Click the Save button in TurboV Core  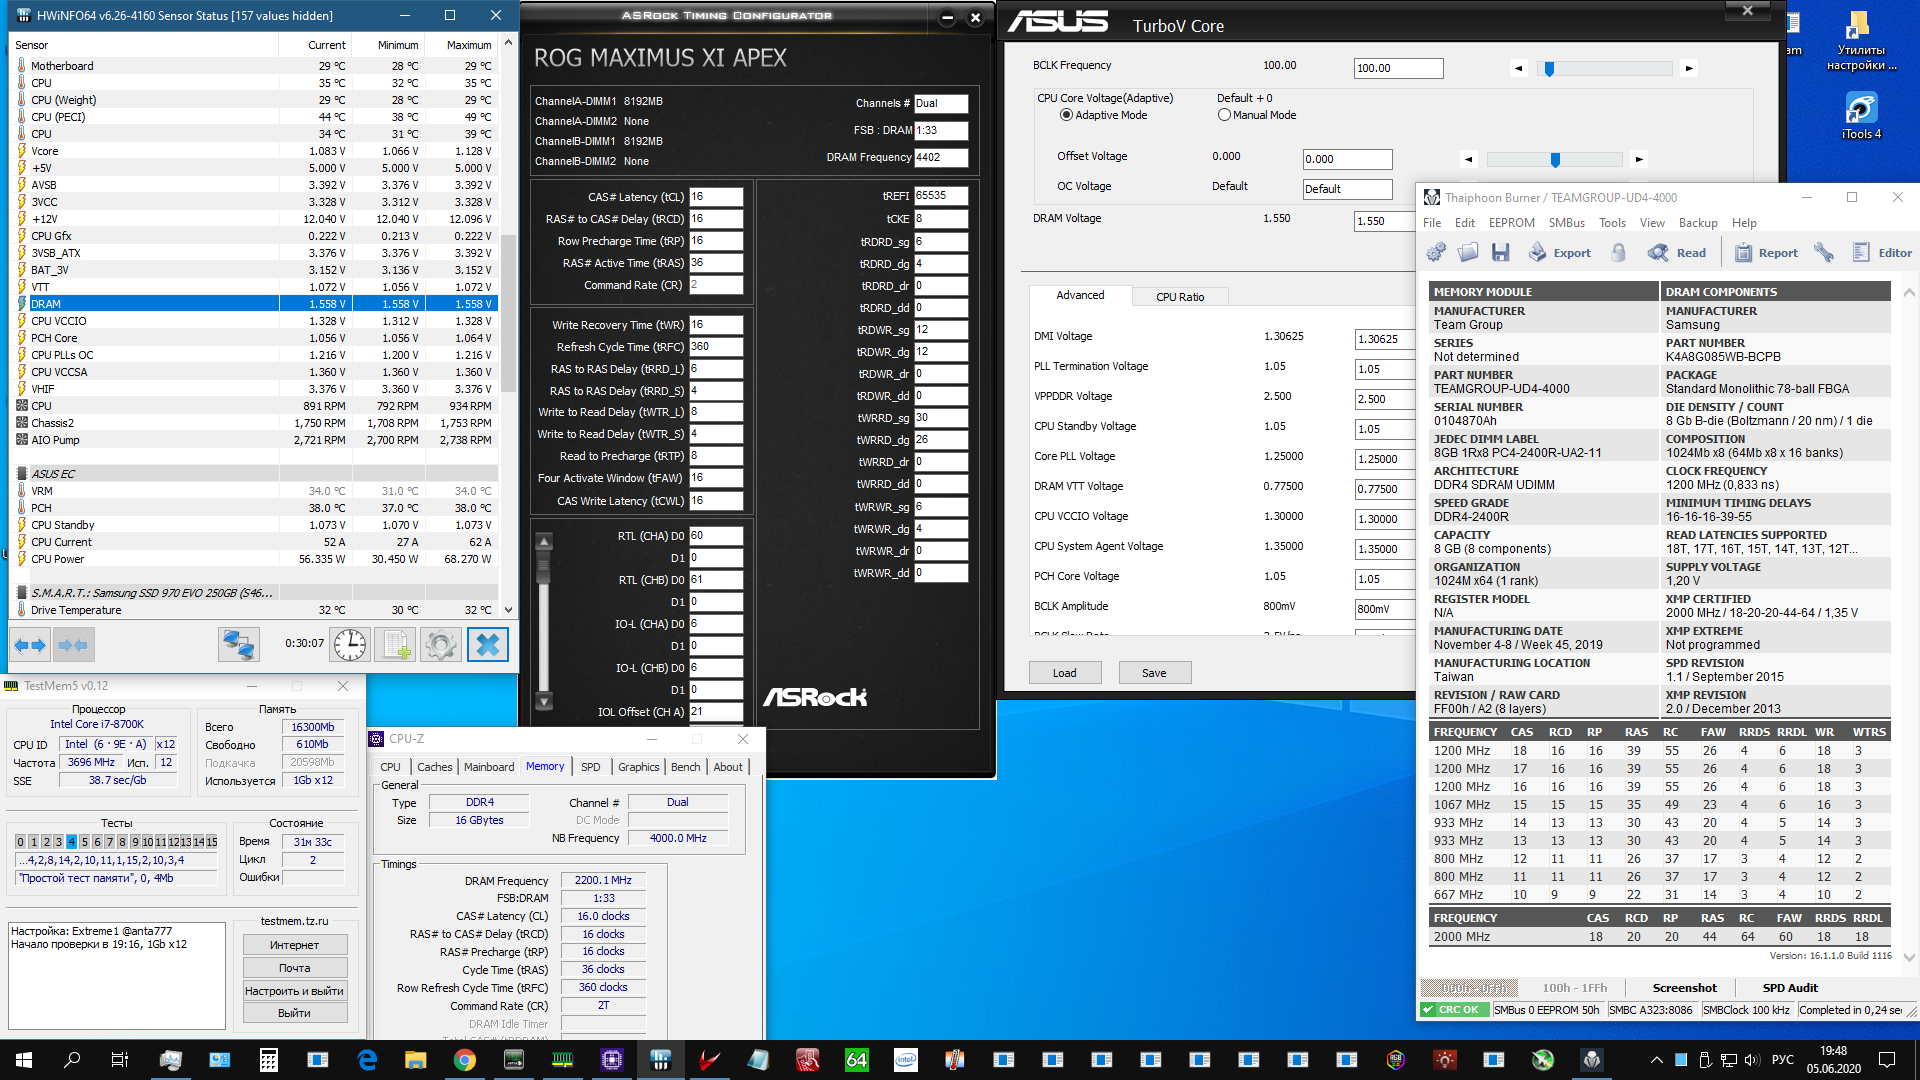tap(1154, 673)
